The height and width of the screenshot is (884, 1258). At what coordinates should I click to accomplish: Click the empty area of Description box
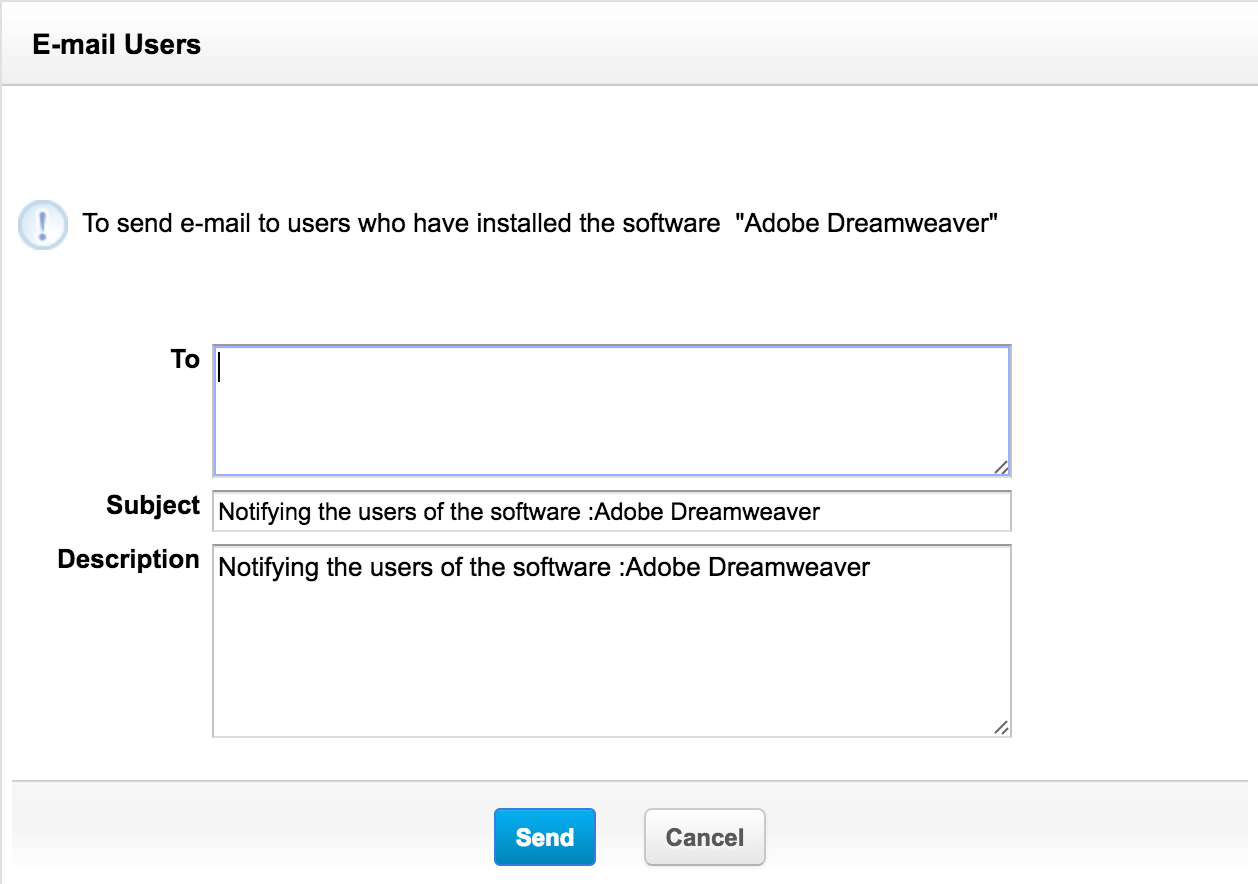(x=610, y=660)
